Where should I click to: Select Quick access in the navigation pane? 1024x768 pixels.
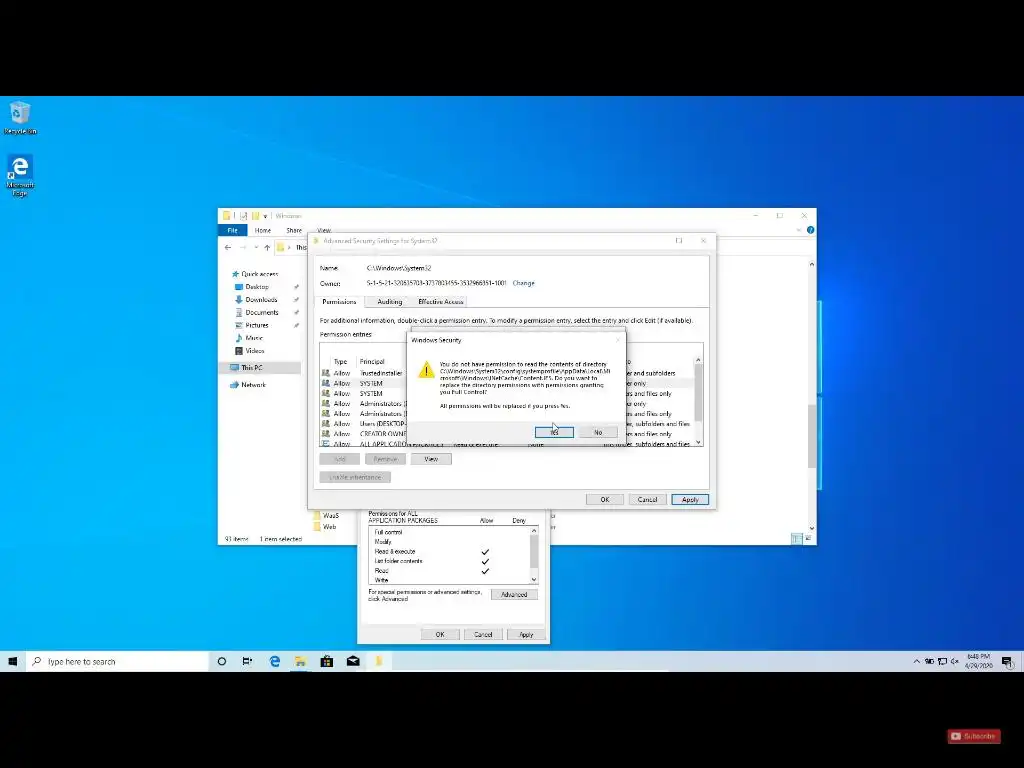(255, 274)
